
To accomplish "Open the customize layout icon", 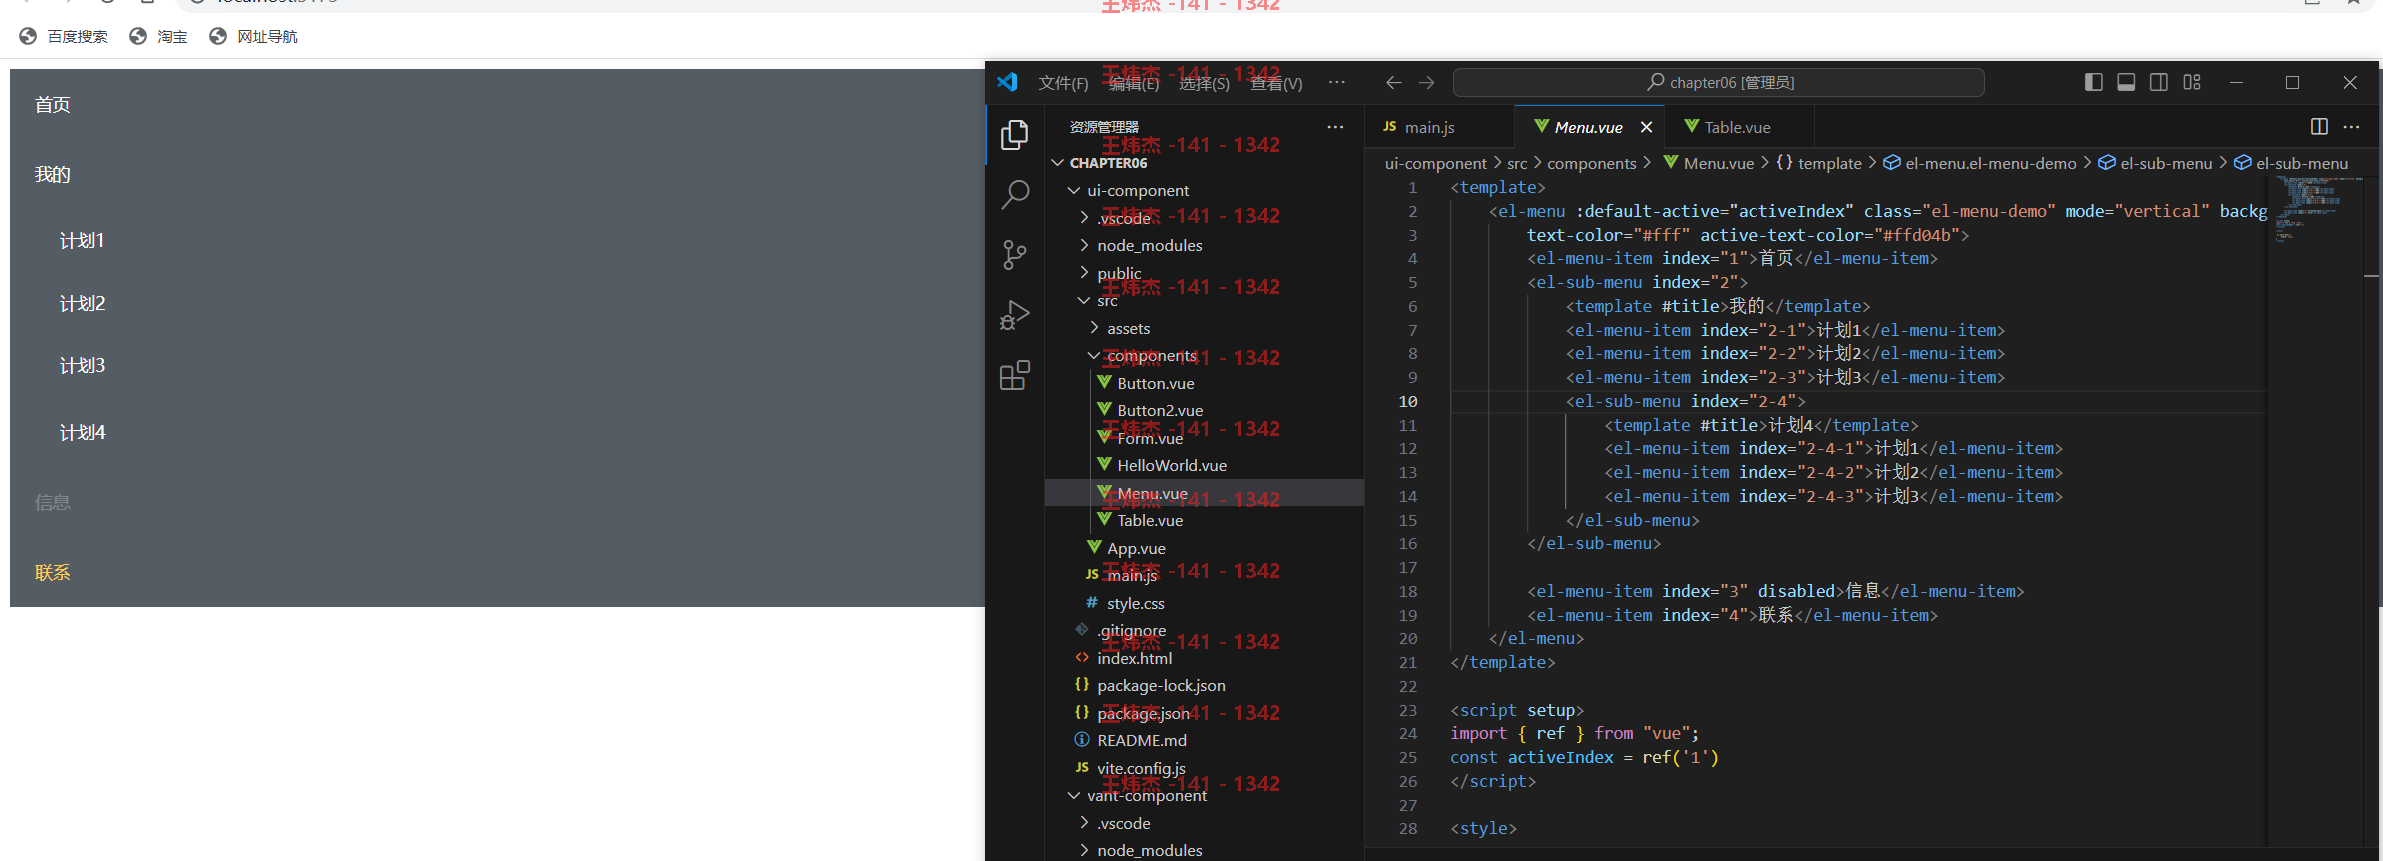I will pyautogui.click(x=2192, y=82).
